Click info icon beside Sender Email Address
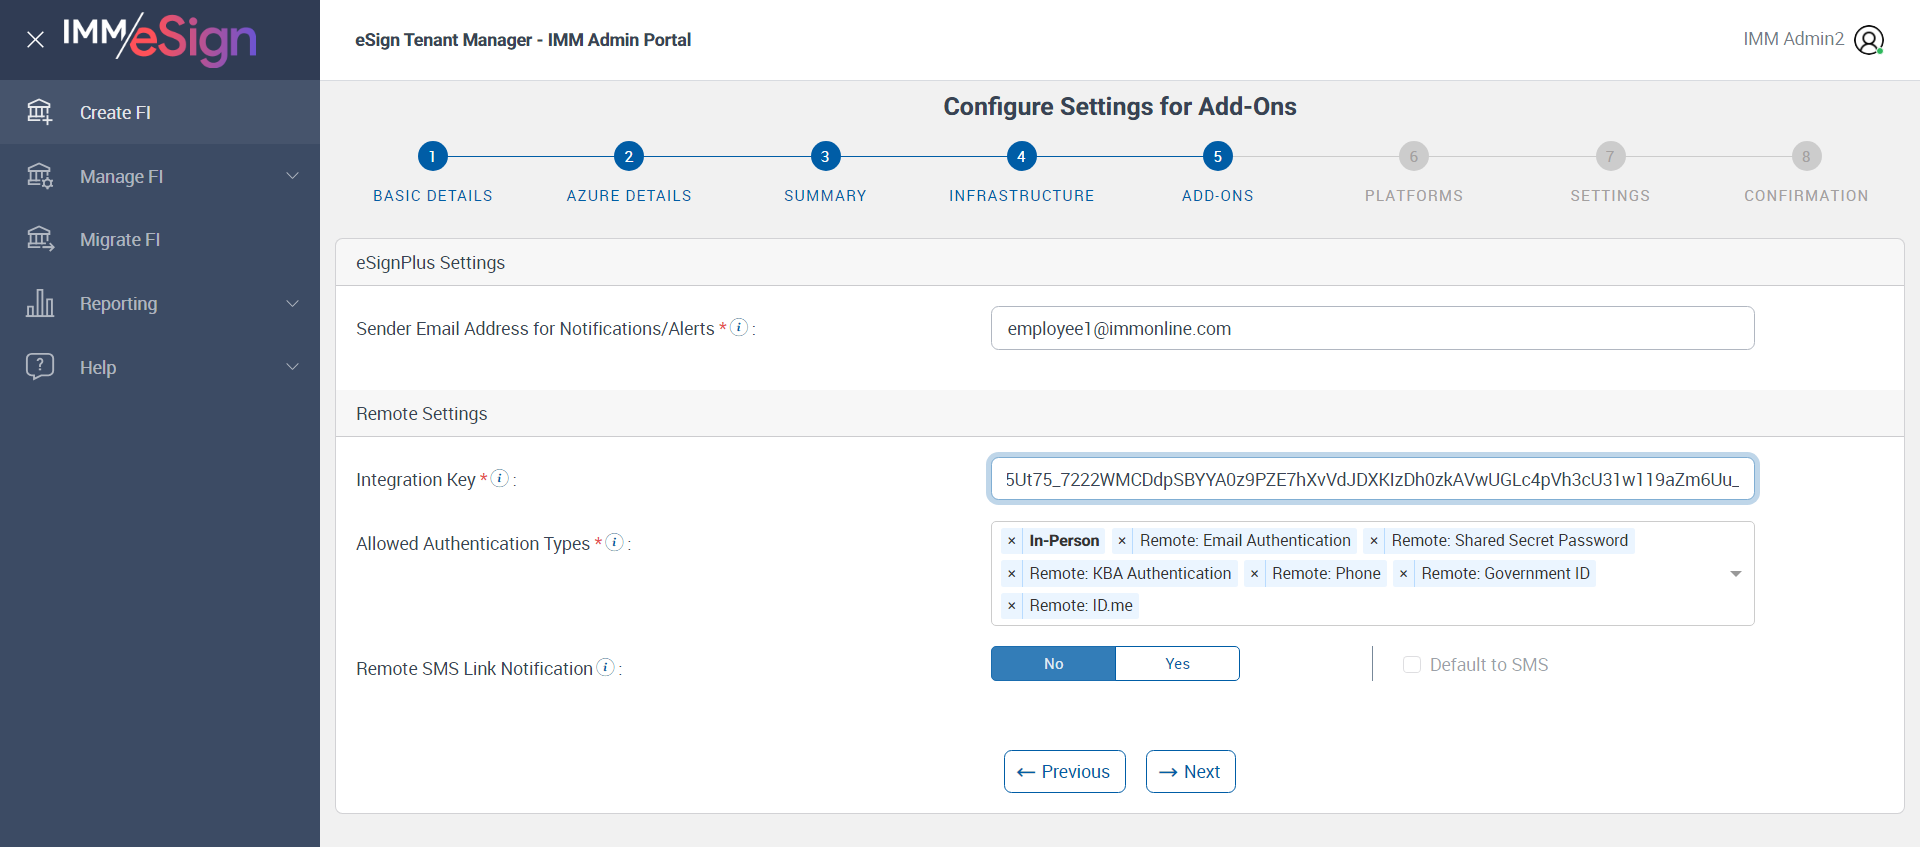This screenshot has height=847, width=1920. tap(739, 327)
